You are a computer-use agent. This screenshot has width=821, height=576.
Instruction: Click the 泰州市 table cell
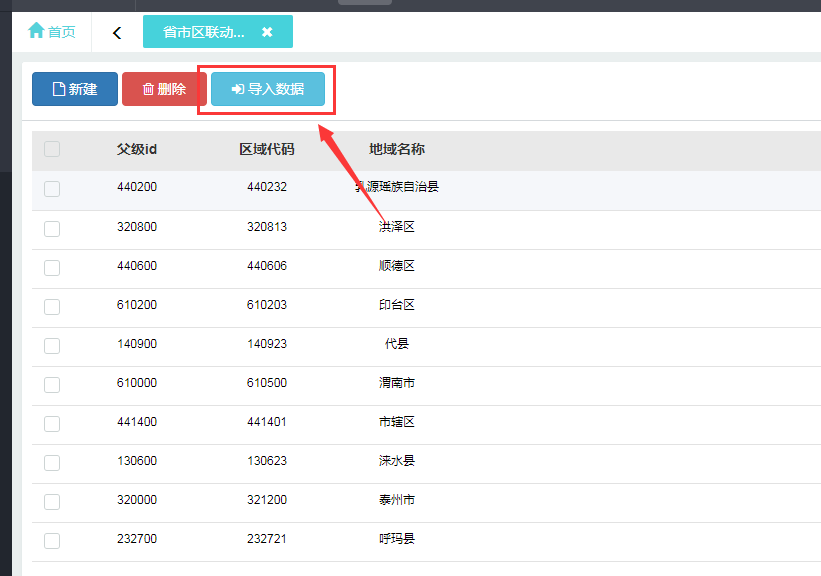click(397, 500)
